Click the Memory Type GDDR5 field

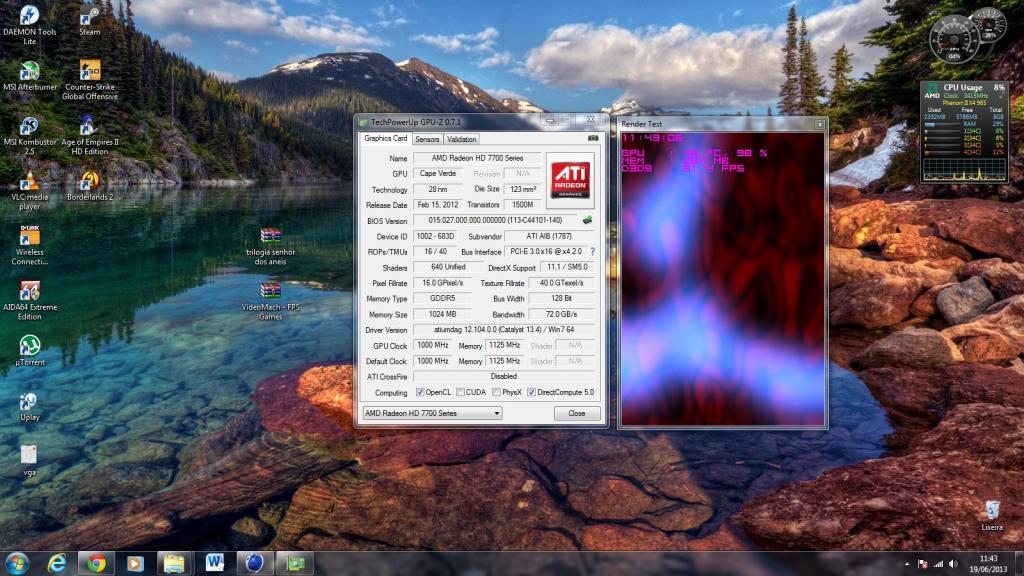(x=442, y=298)
